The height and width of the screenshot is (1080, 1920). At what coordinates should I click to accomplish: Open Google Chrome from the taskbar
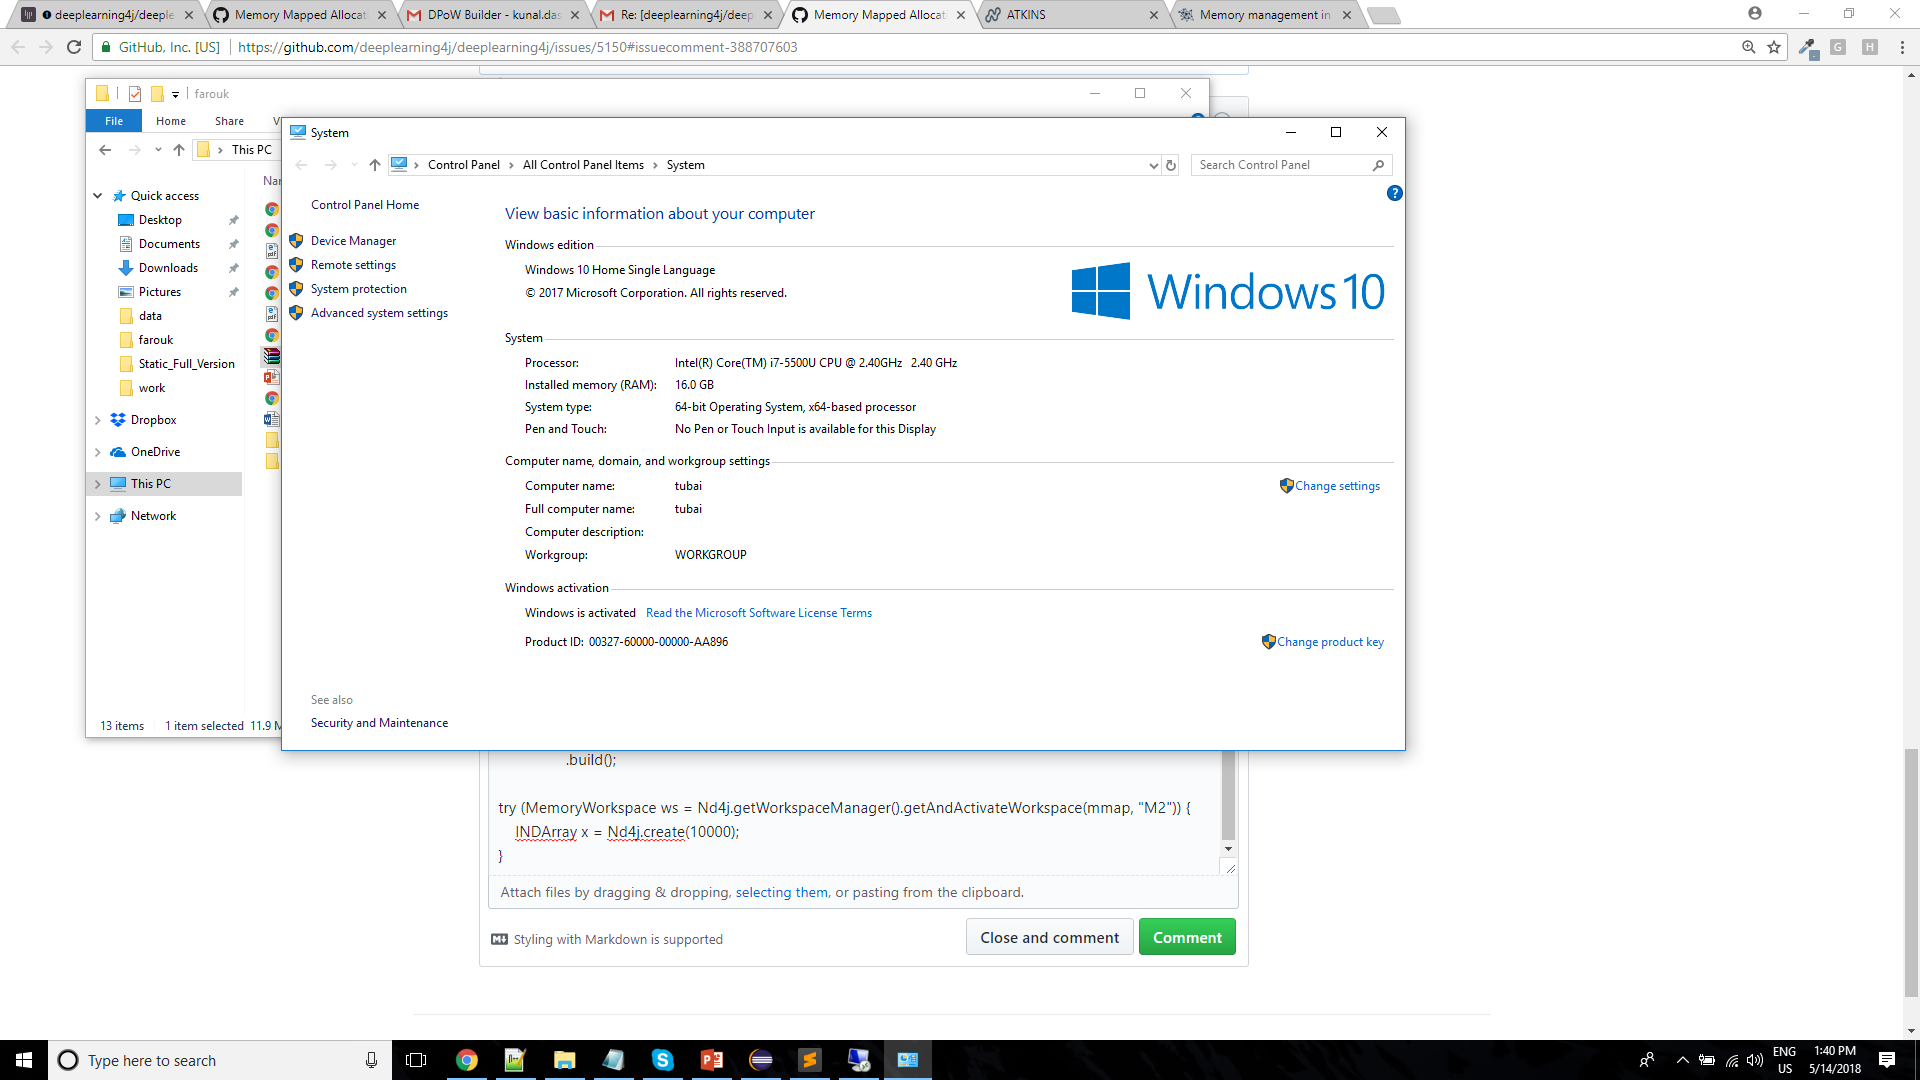466,1059
